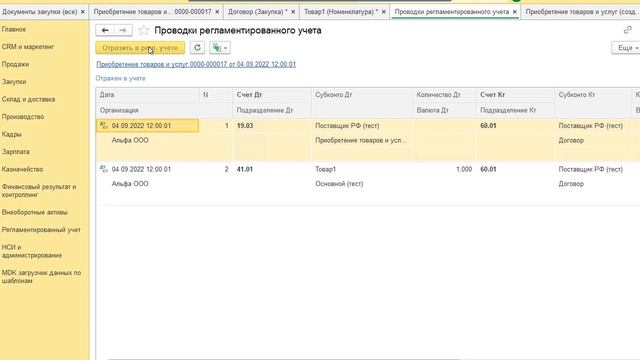Switch to Приобретение товаров и... 0000-000017 tab

point(152,12)
